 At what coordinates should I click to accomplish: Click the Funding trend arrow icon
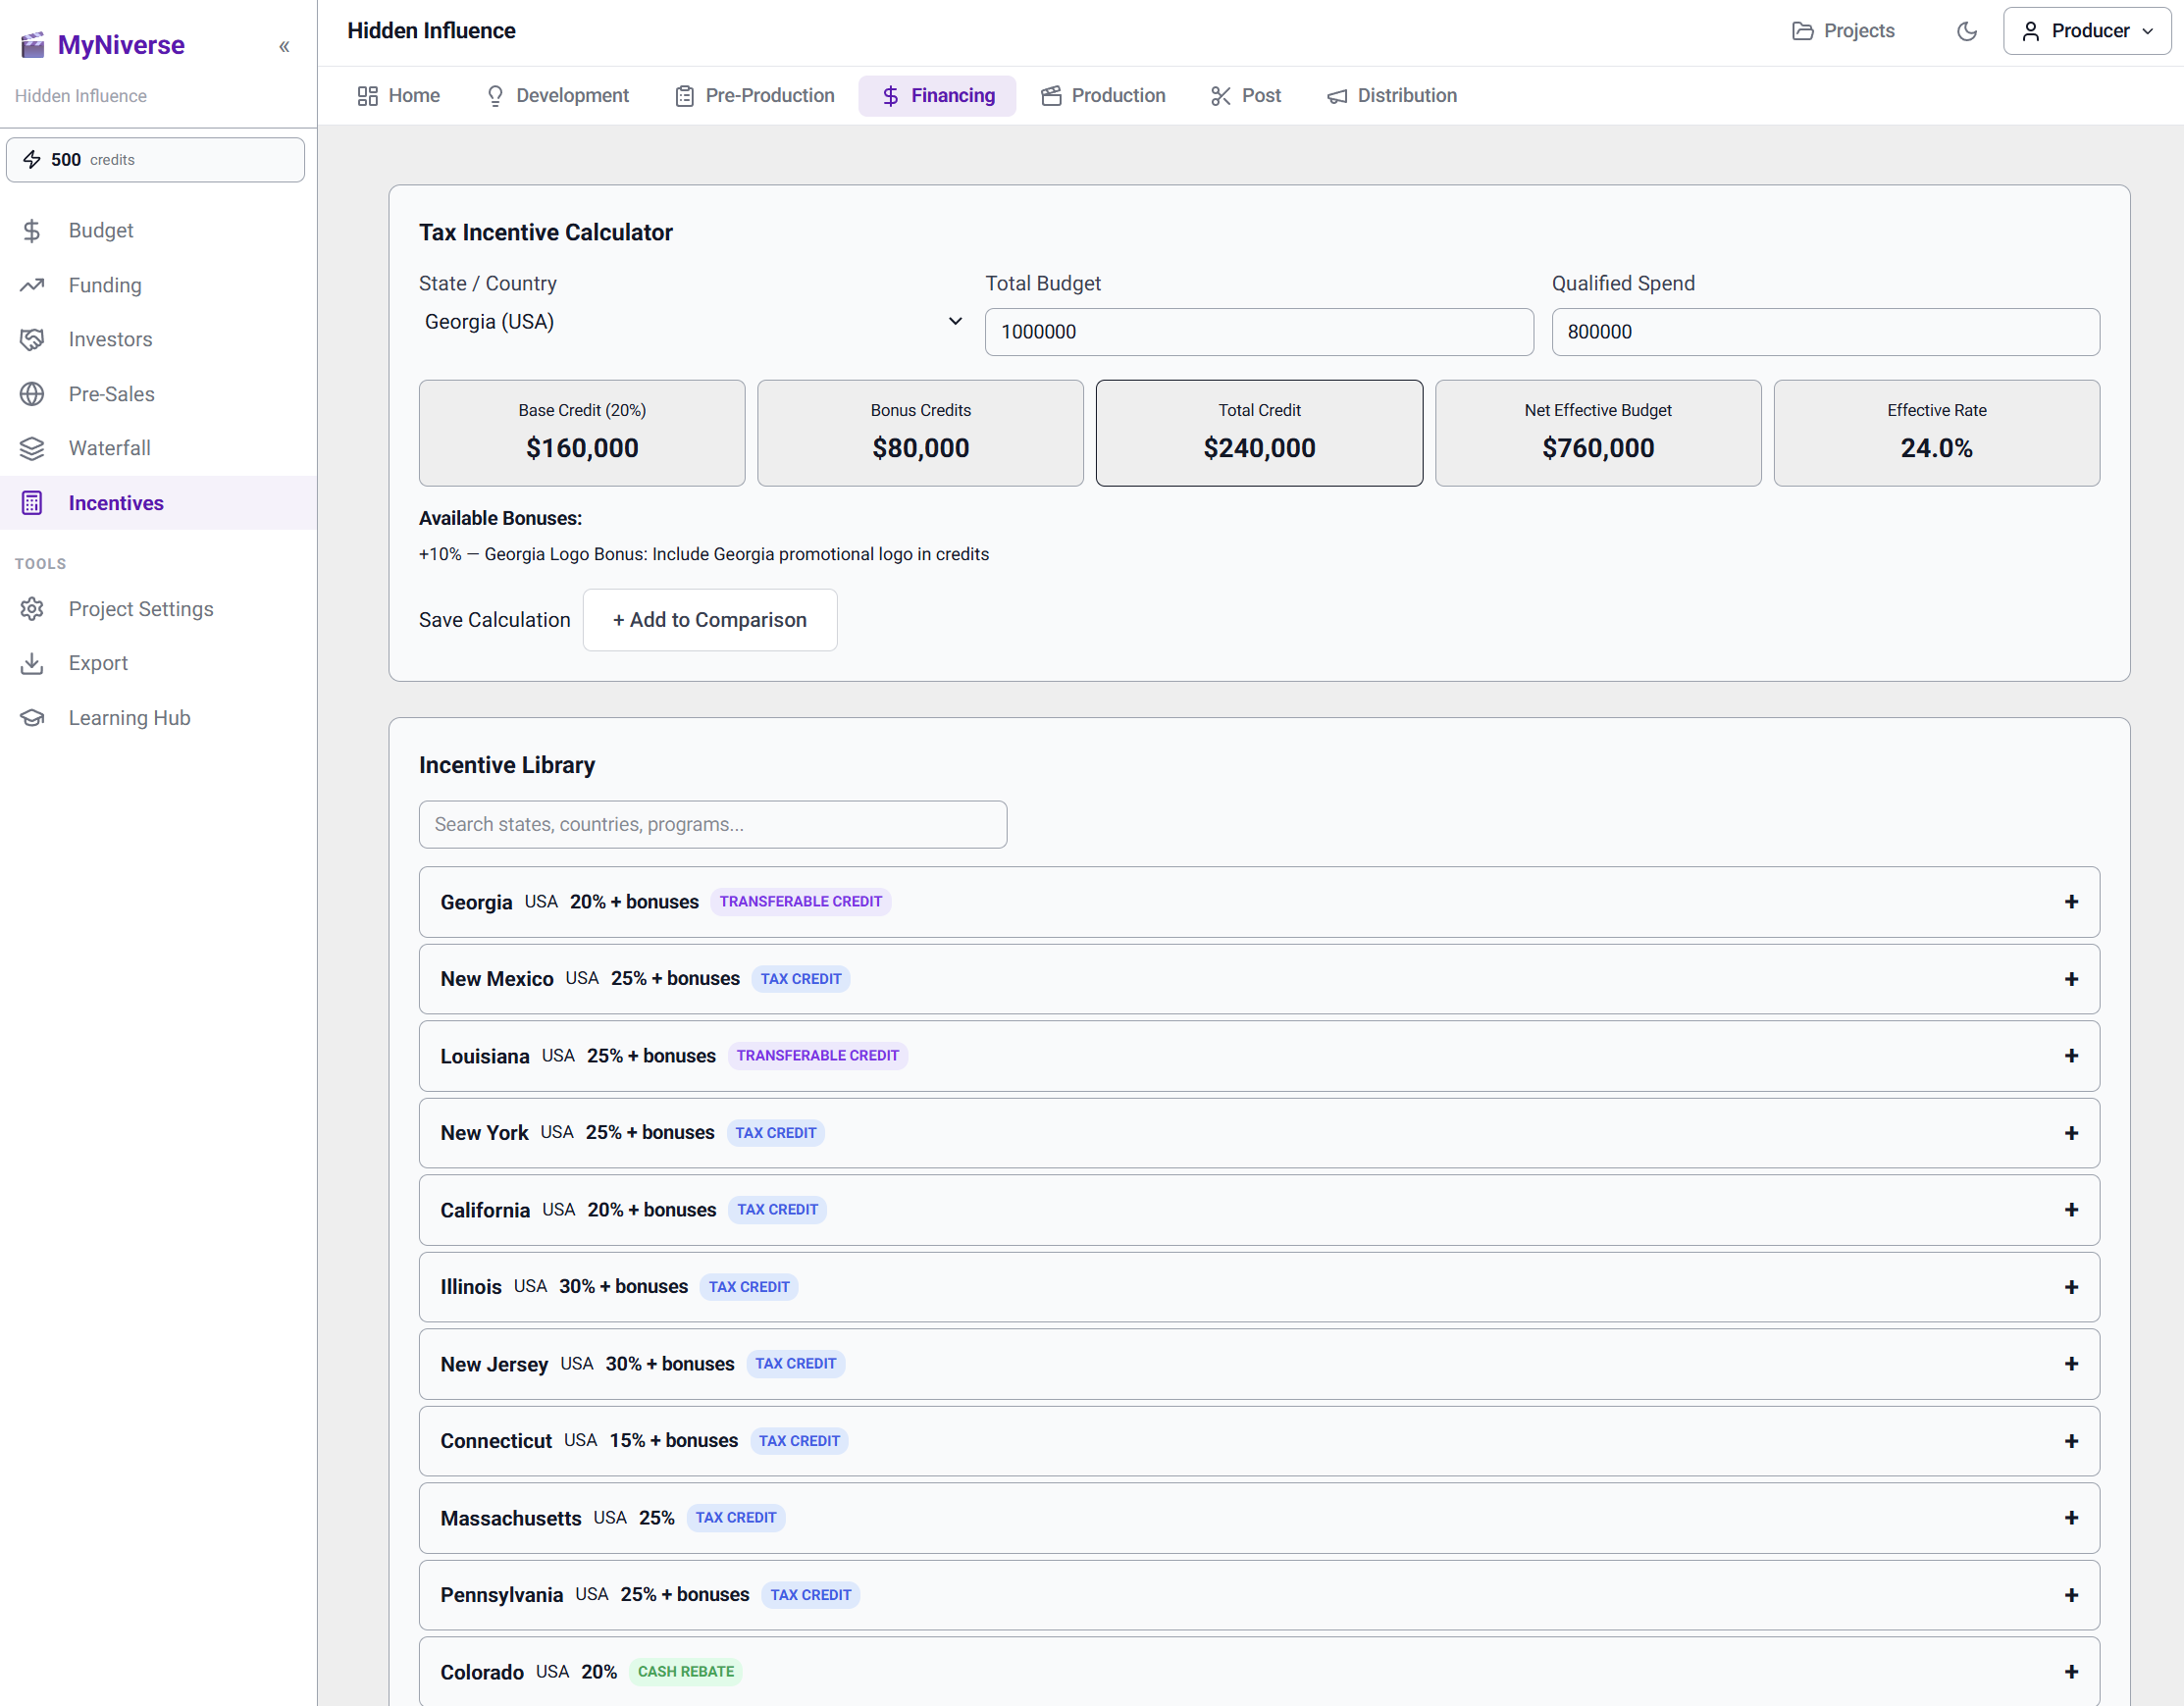pos(32,285)
